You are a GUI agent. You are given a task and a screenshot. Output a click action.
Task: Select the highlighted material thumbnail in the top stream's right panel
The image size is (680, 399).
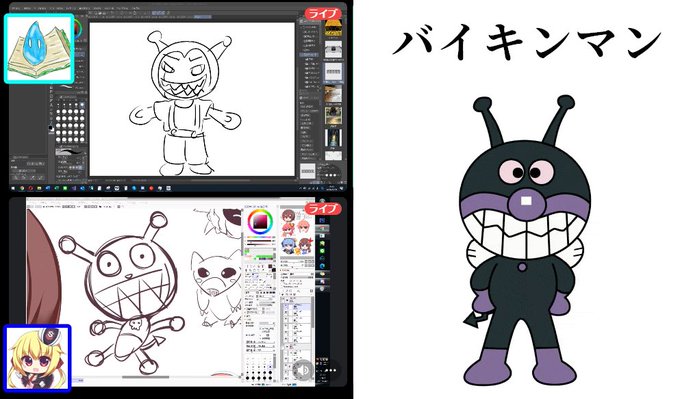click(x=333, y=72)
